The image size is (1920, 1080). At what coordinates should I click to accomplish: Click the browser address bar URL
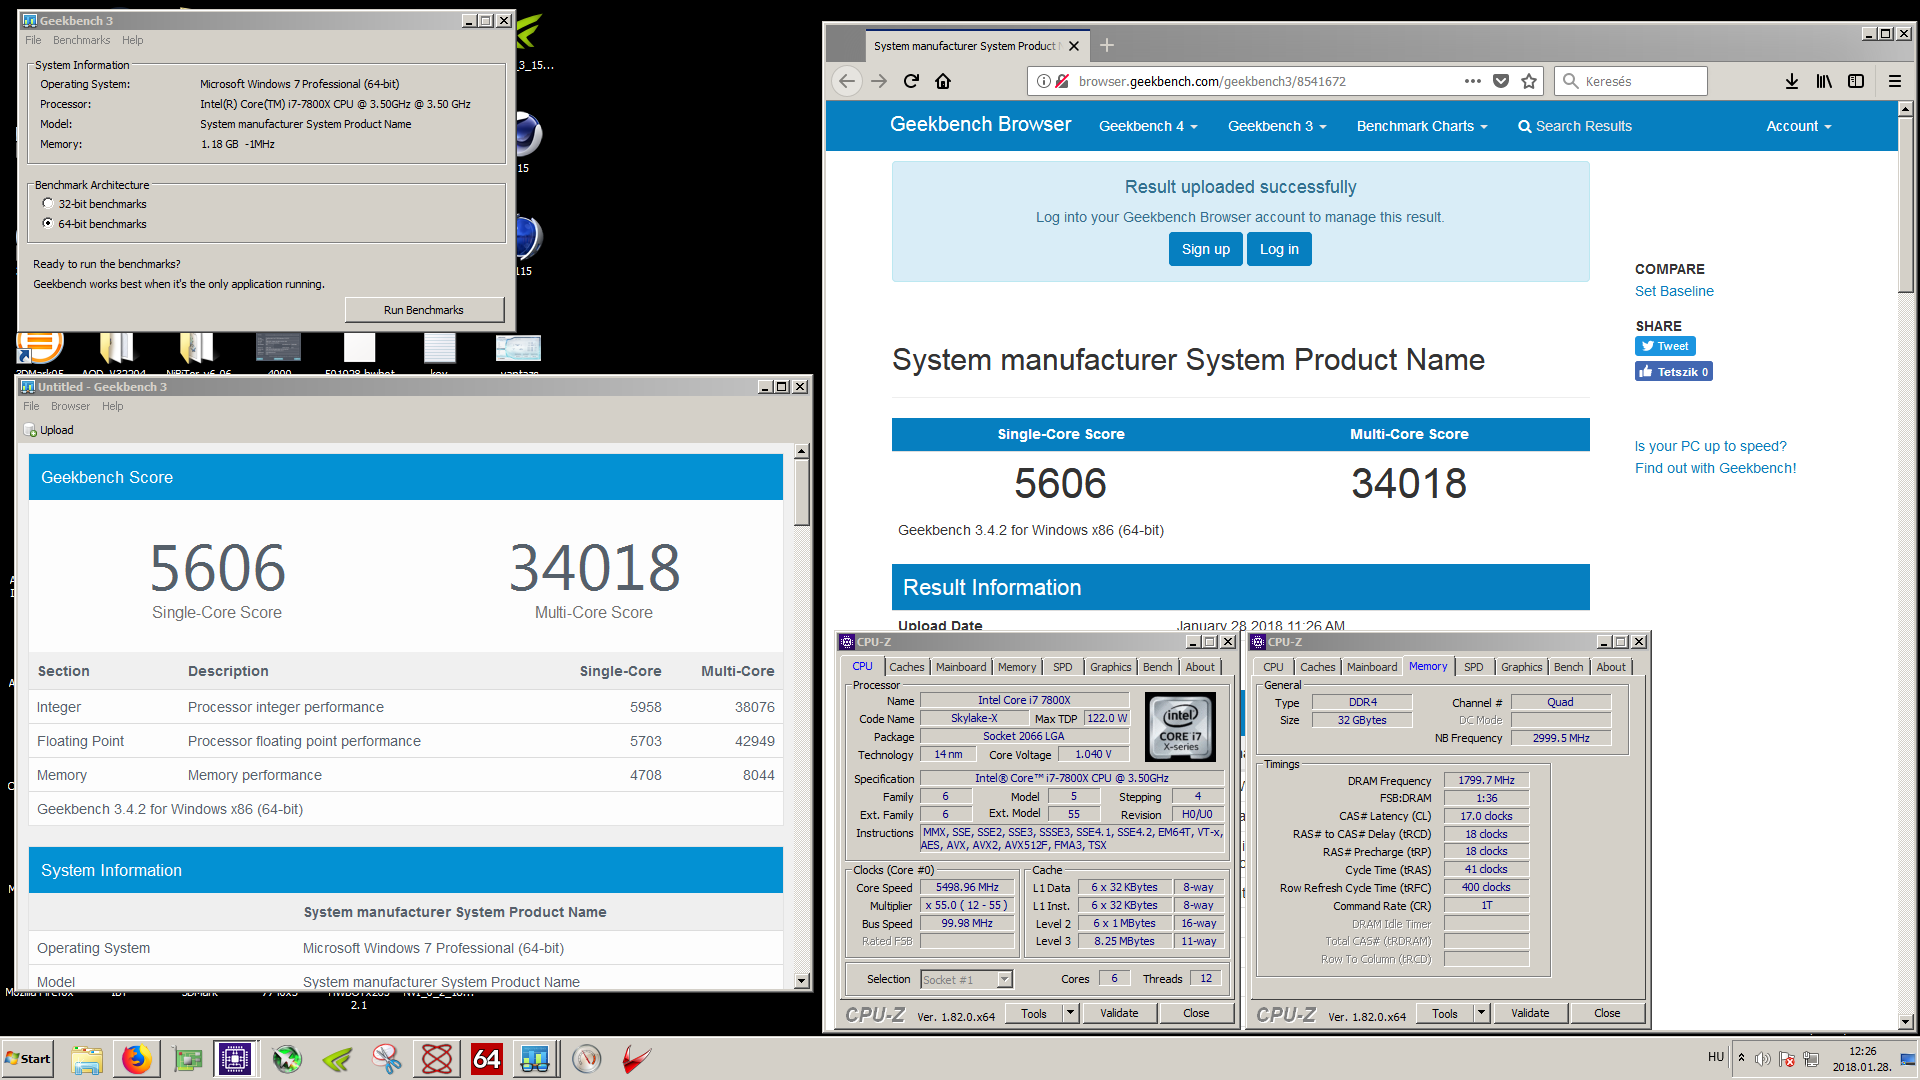point(1212,81)
